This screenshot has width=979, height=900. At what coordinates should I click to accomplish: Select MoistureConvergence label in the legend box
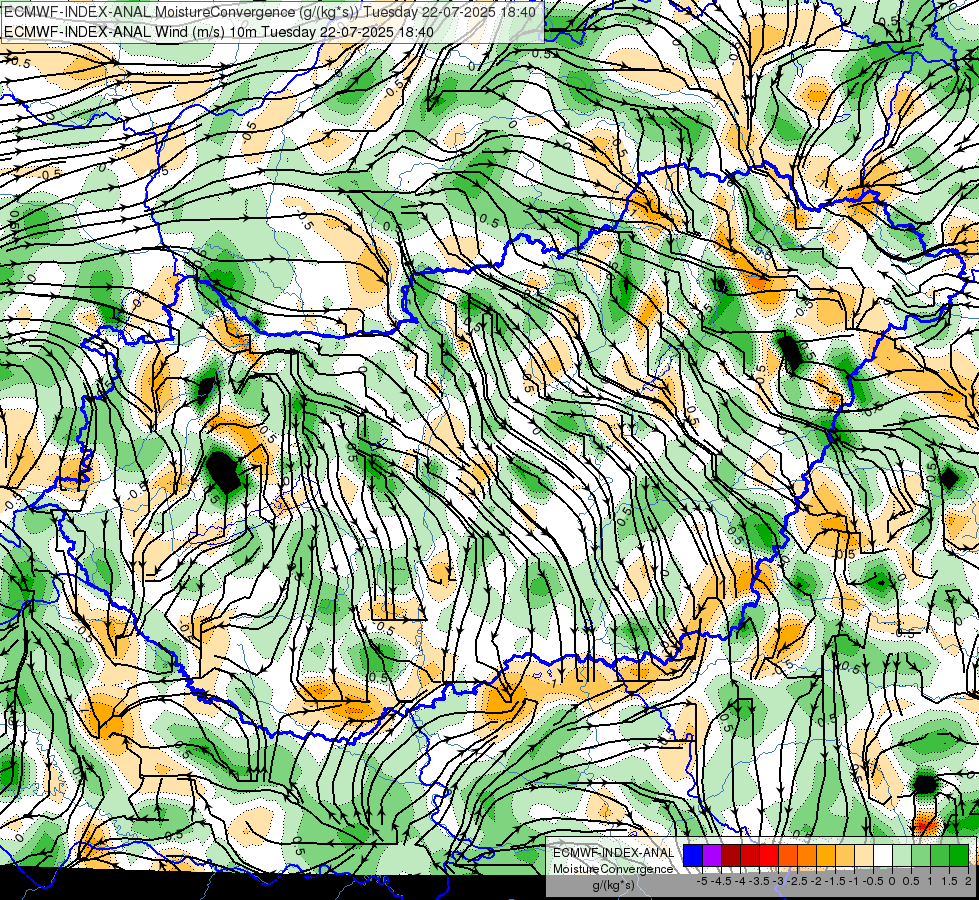click(613, 869)
